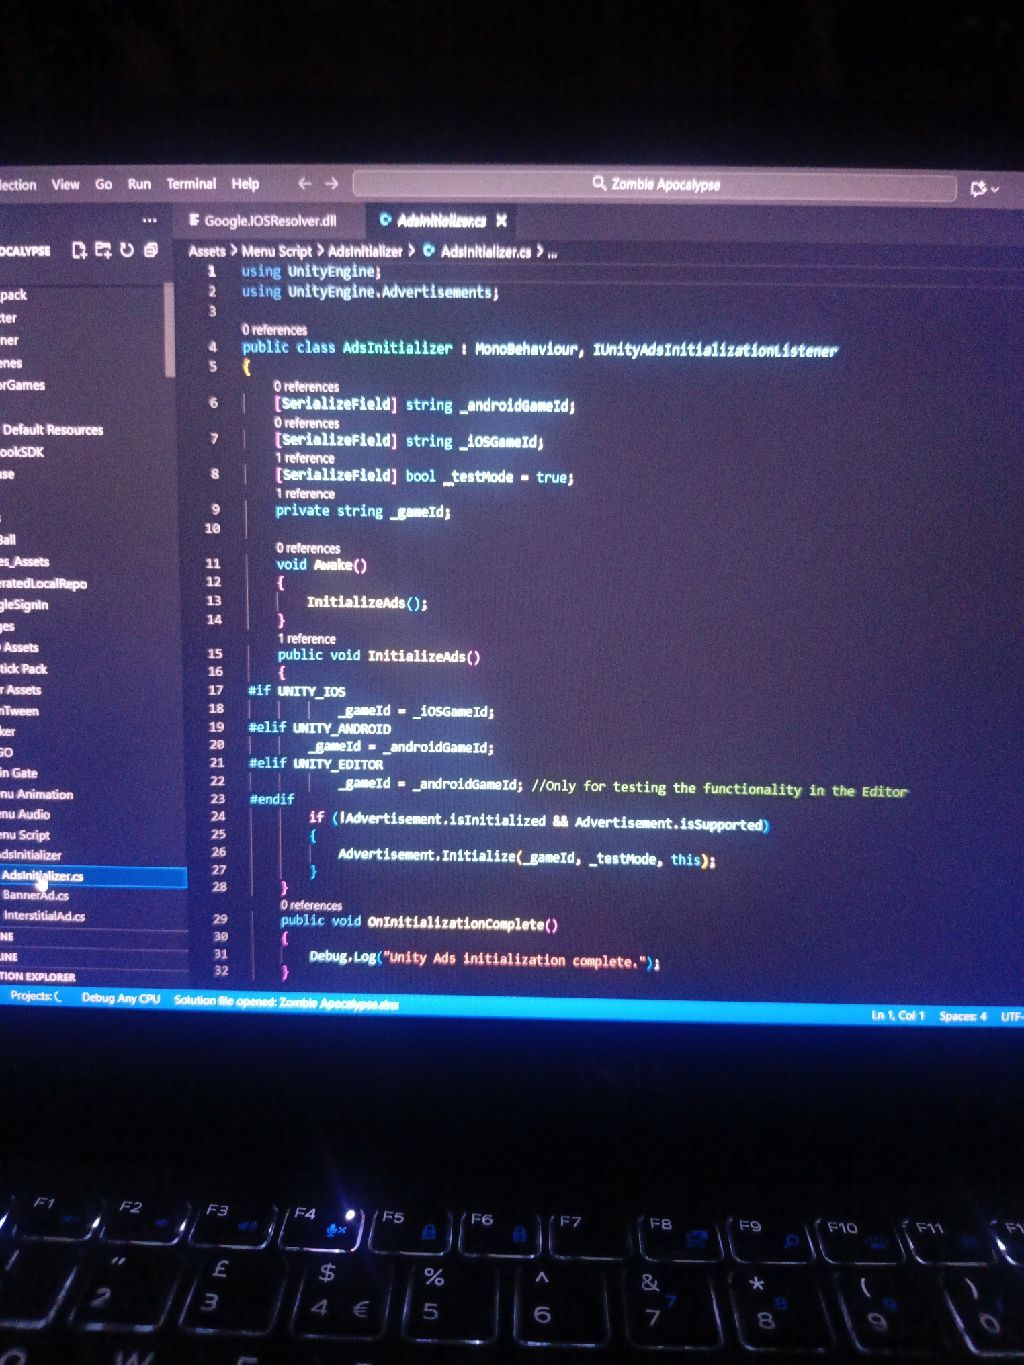Viewport: 1024px width, 1365px height.
Task: Go forward with the right arrow
Action: tap(332, 184)
